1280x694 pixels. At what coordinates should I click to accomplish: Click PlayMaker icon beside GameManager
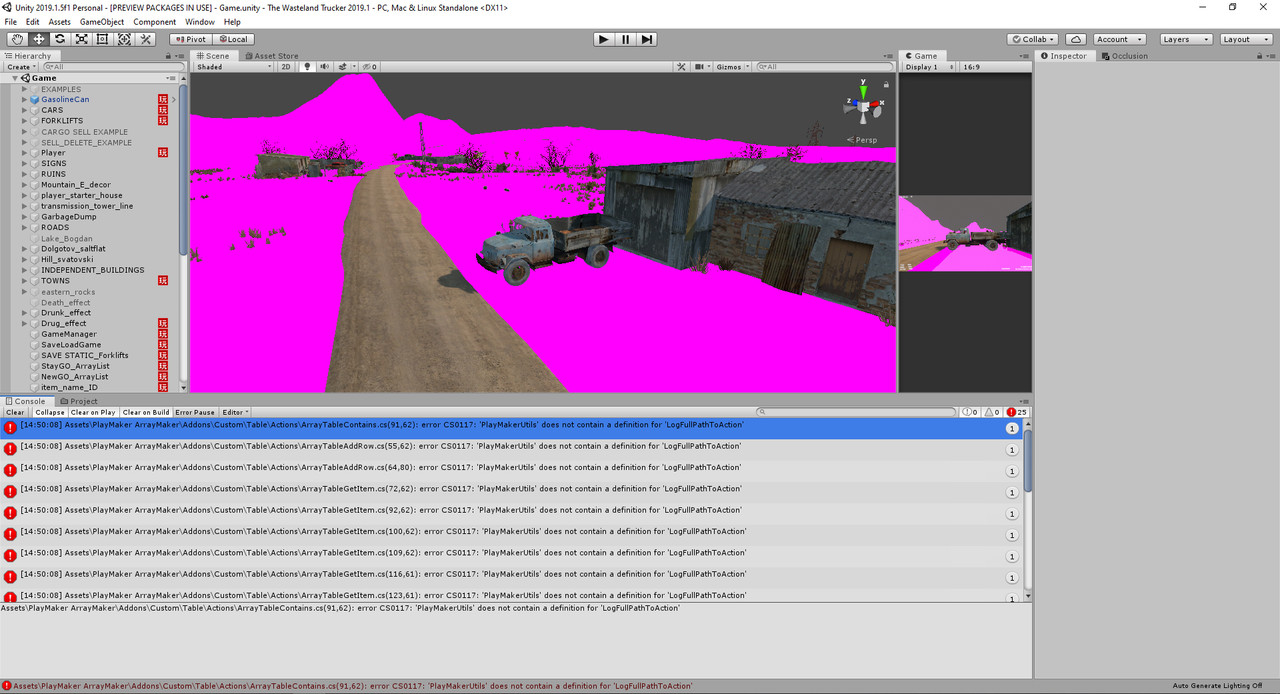[163, 334]
